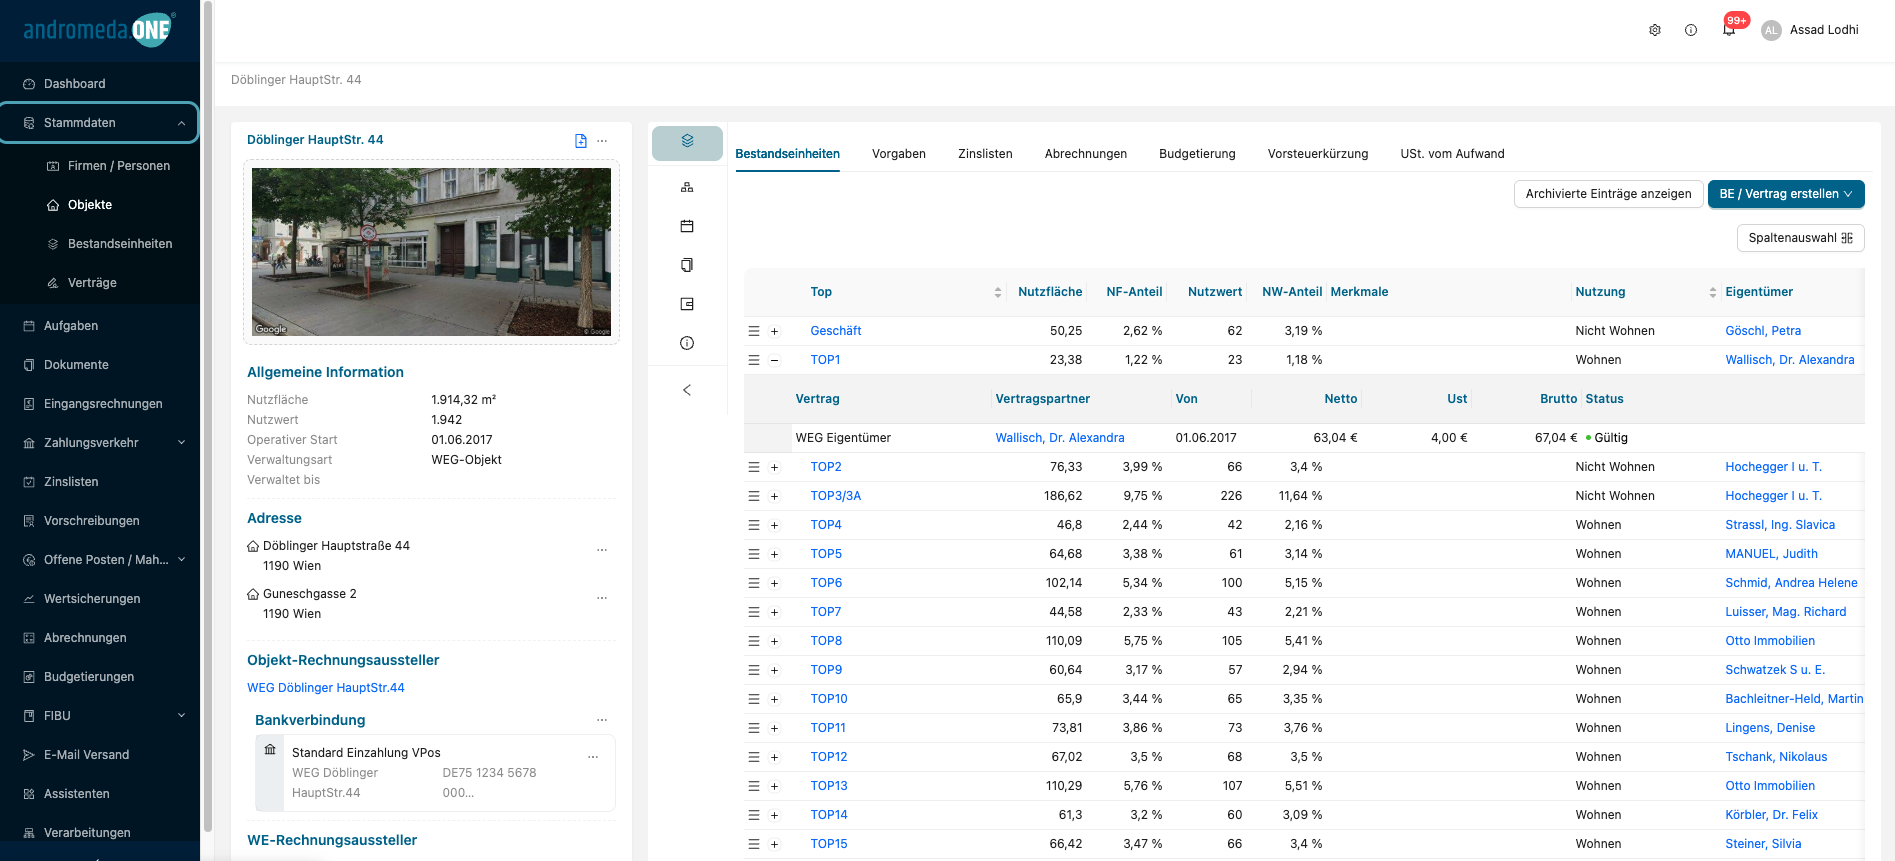The width and height of the screenshot is (1895, 861).
Task: Expand the TOP5 row
Action: tap(774, 554)
